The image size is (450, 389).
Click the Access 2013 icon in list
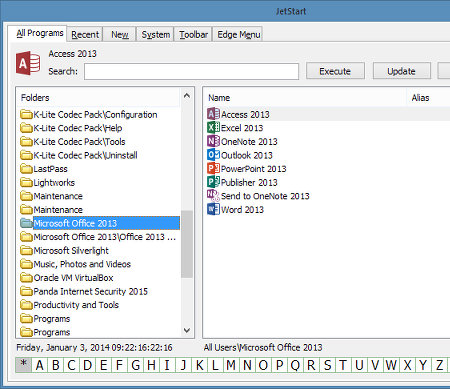(x=213, y=114)
